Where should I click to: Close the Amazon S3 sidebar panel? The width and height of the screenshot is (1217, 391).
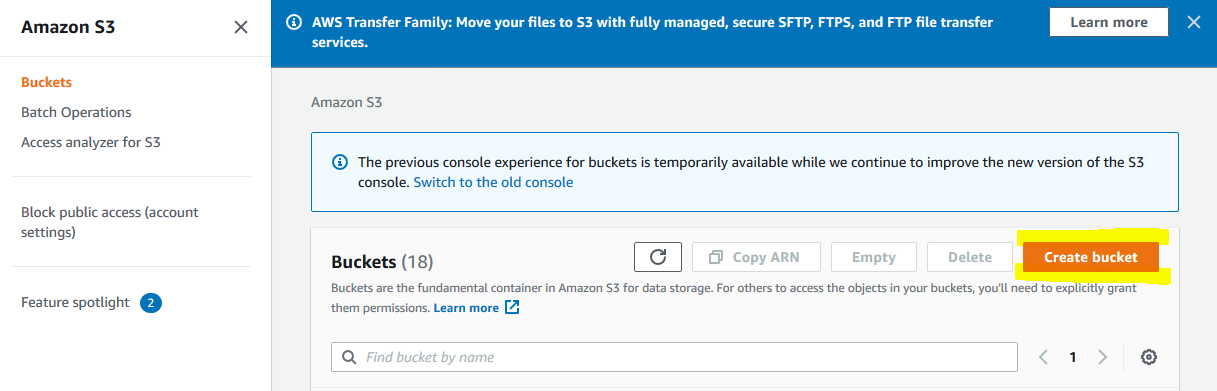241,28
